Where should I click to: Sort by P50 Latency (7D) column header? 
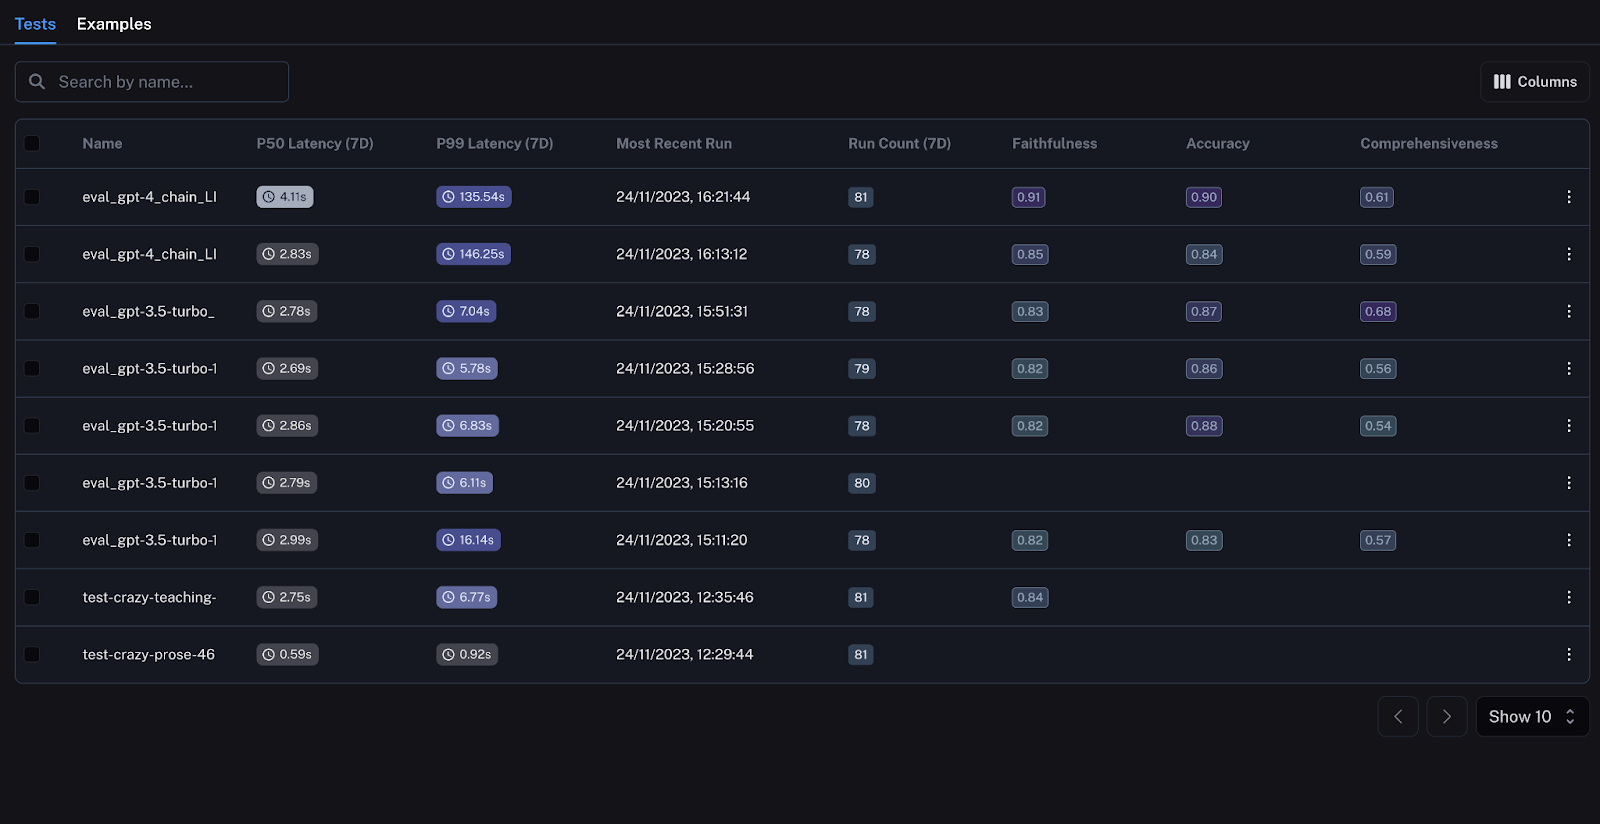[x=314, y=143]
